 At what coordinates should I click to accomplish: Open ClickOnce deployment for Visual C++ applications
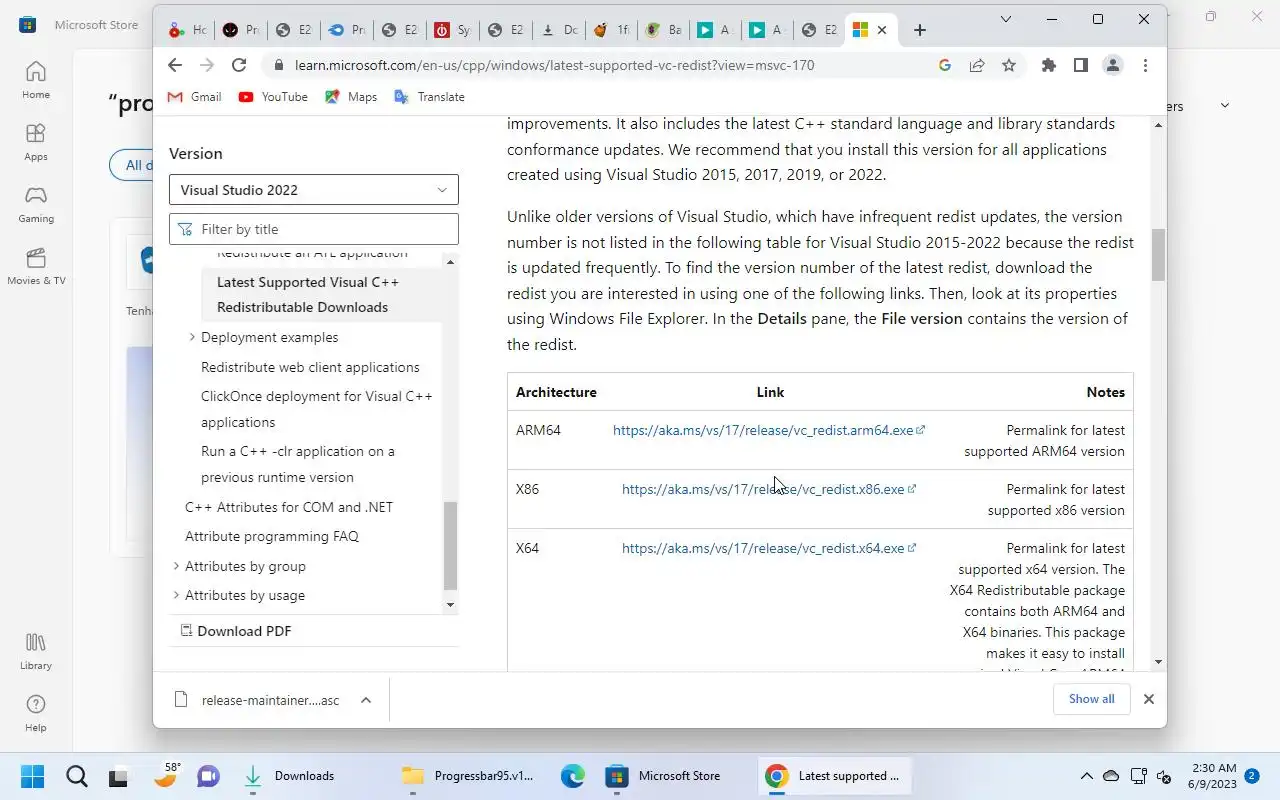(x=317, y=409)
